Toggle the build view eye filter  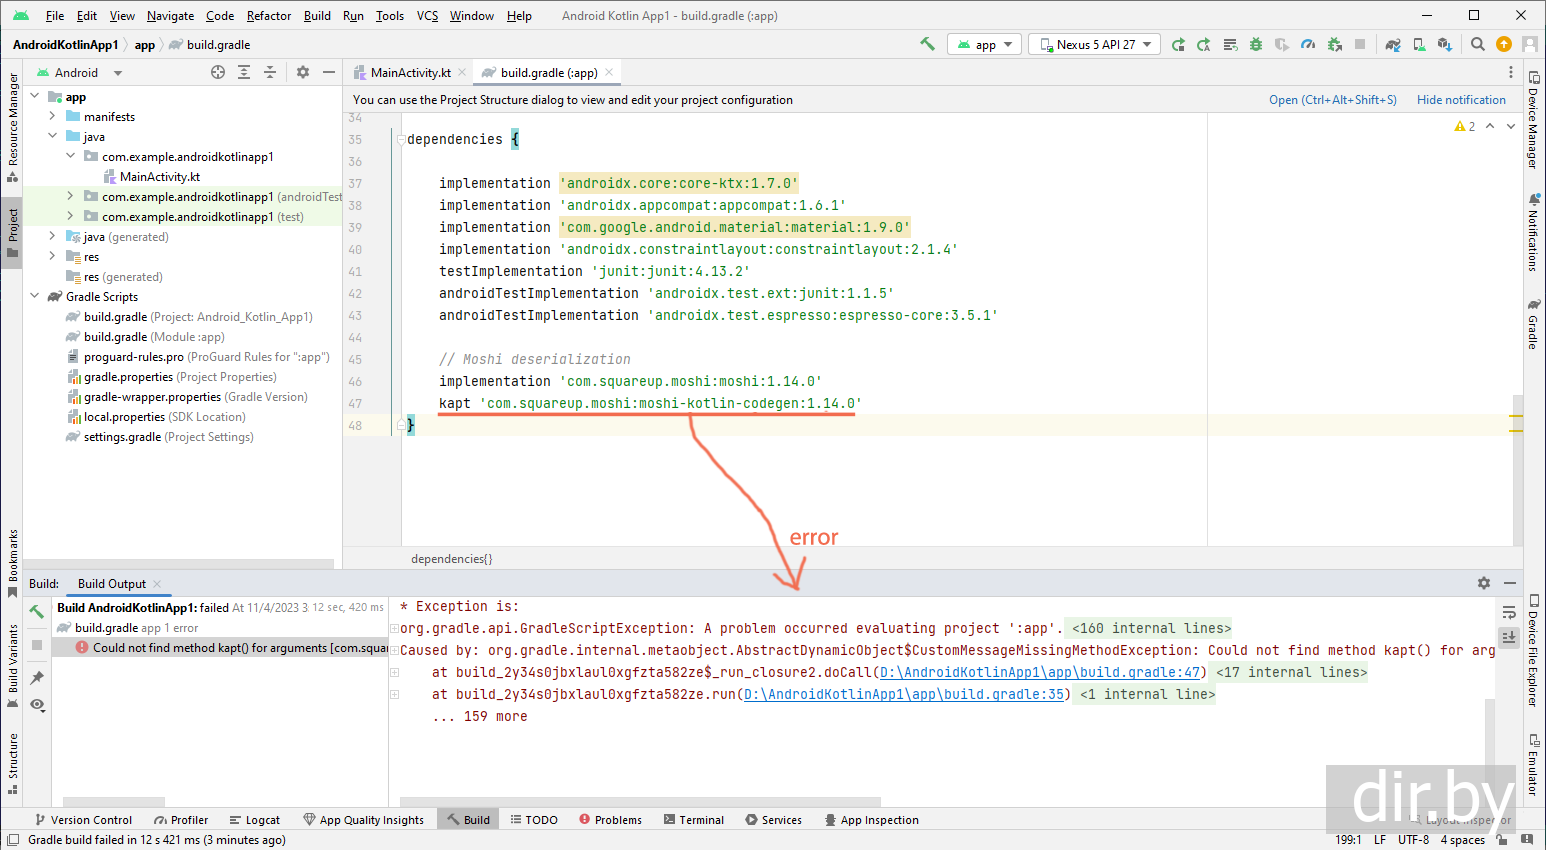pos(37,705)
